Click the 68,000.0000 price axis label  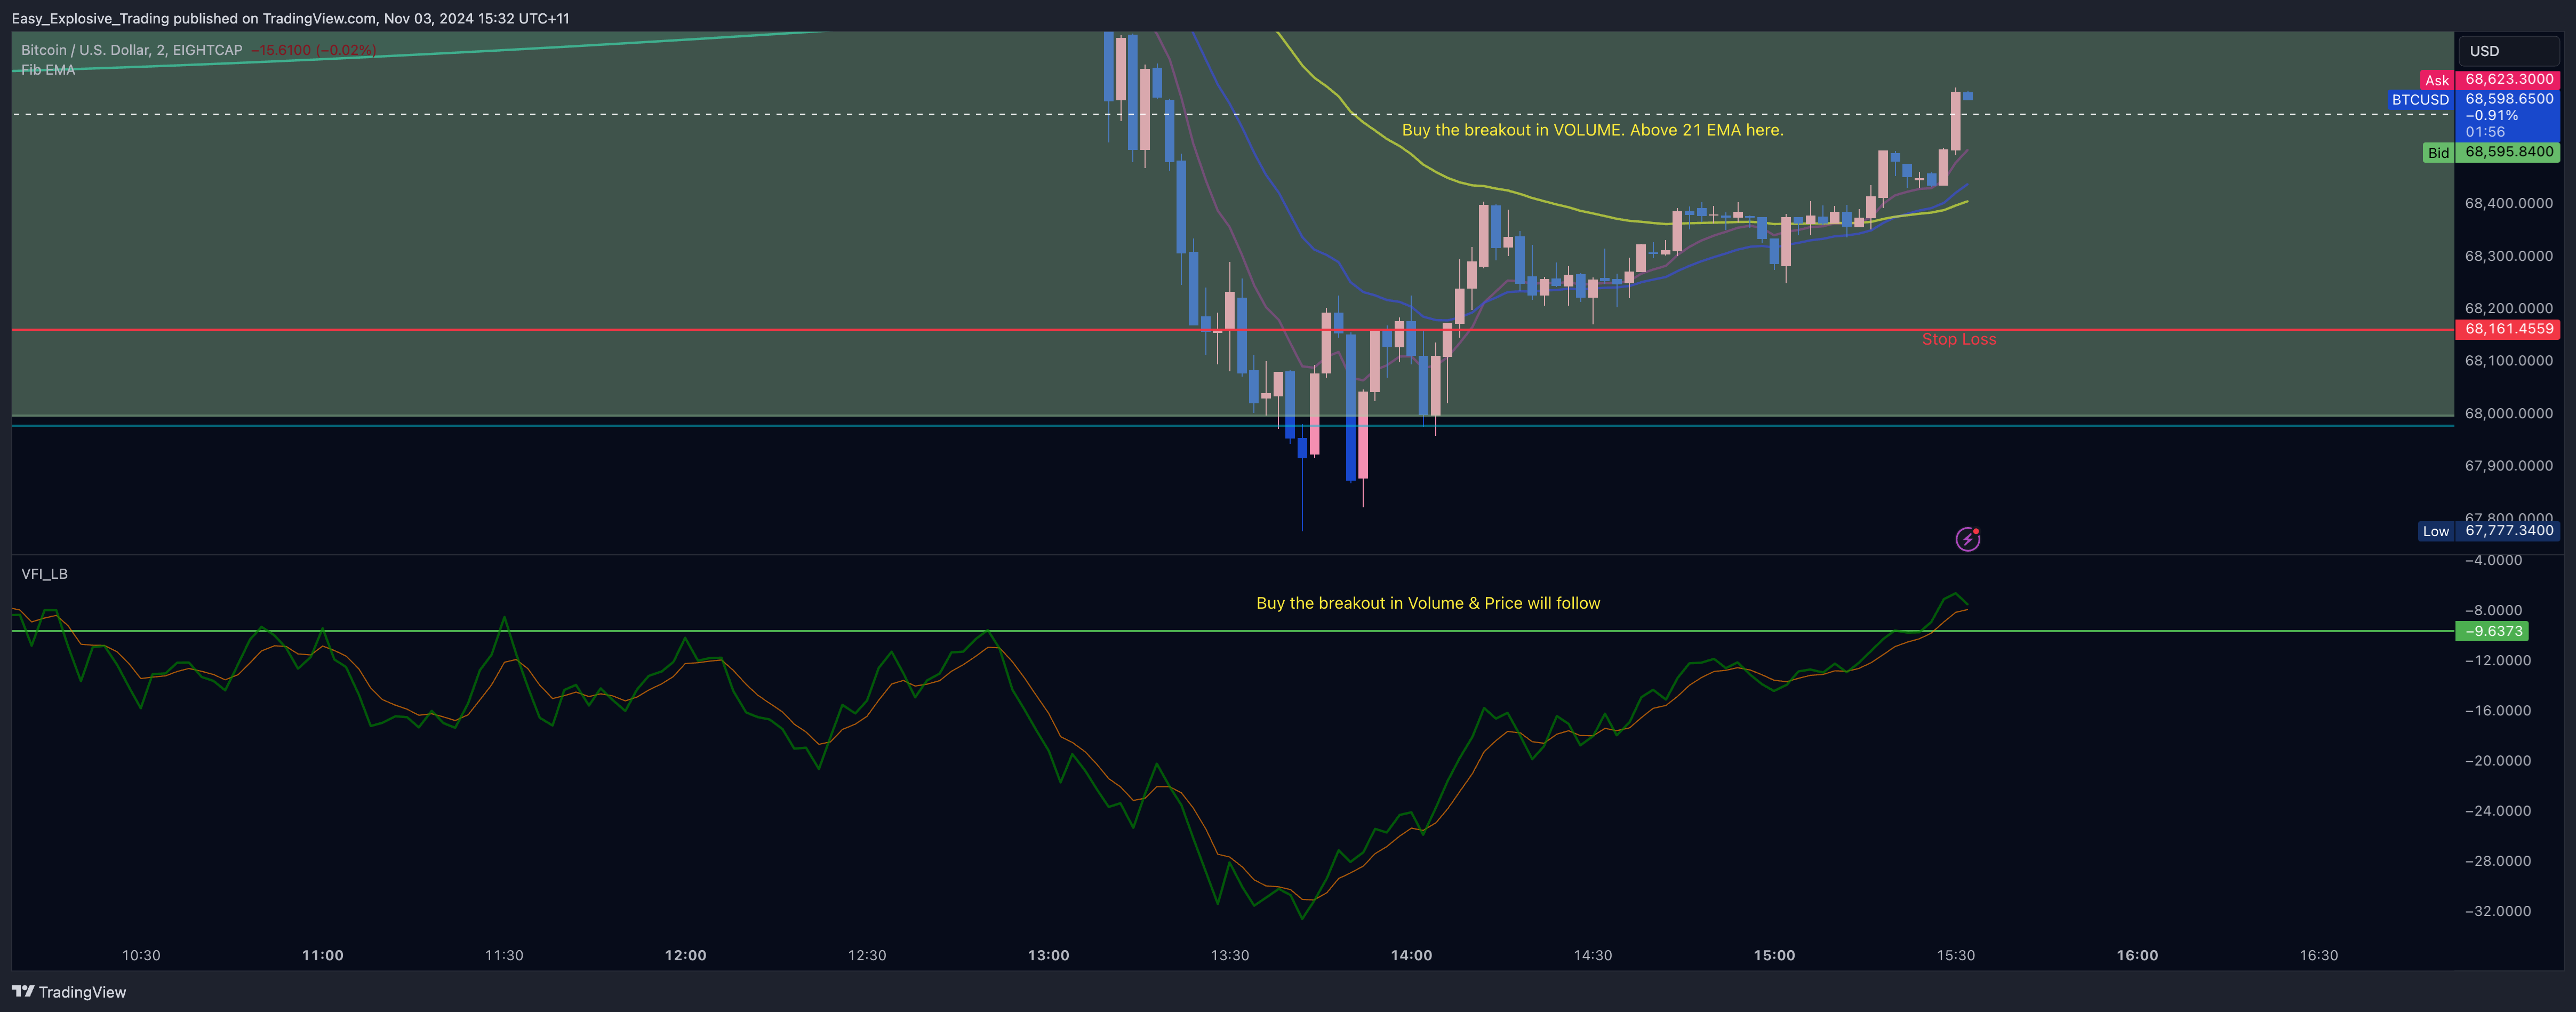(2508, 414)
